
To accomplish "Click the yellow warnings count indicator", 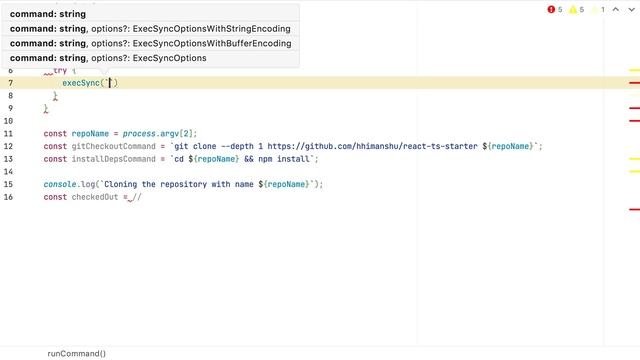I will coord(577,9).
